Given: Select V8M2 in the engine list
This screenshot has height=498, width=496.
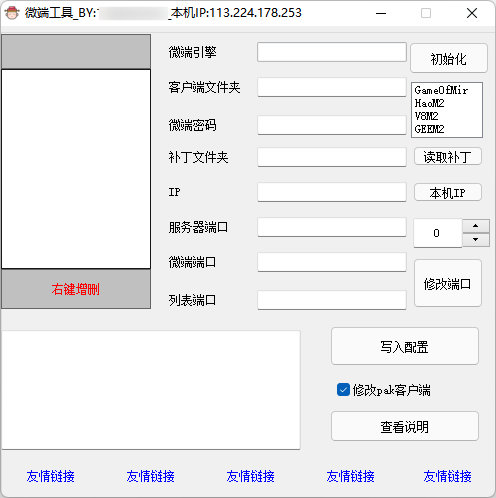Looking at the screenshot, I should pyautogui.click(x=426, y=116).
